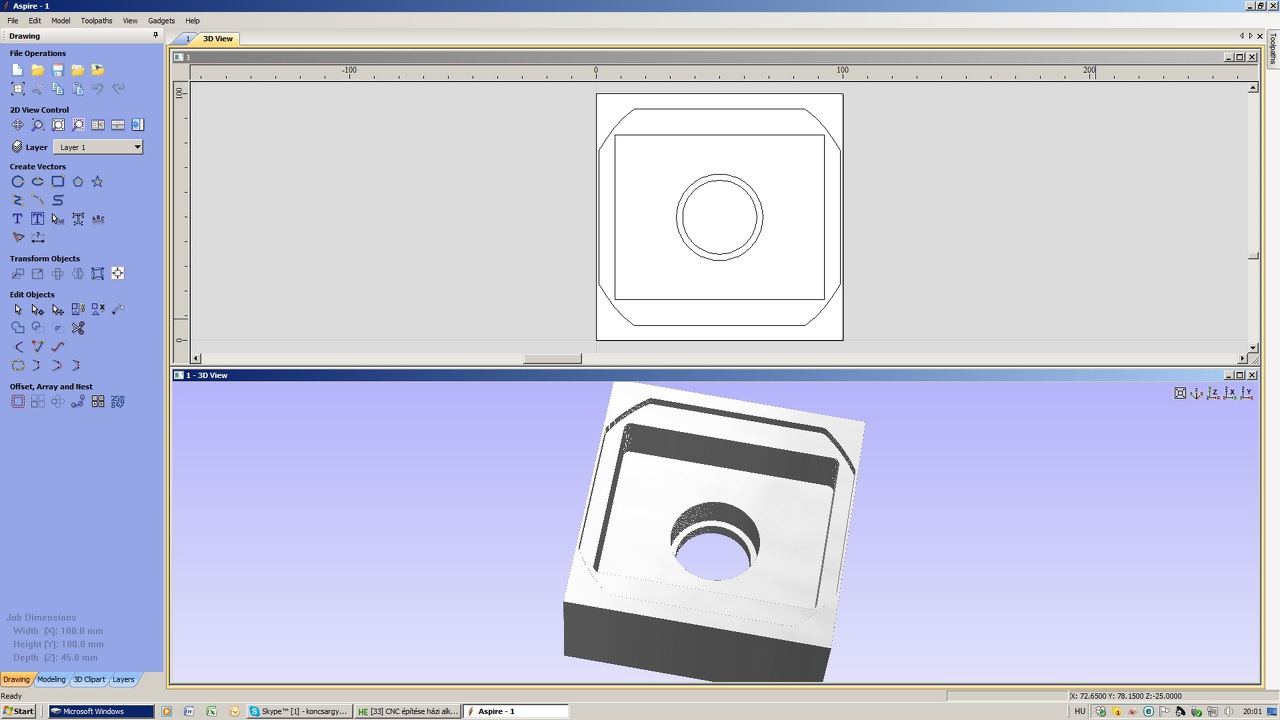The height and width of the screenshot is (720, 1280).
Task: Open the CNC építése taskbar window
Action: tap(408, 711)
